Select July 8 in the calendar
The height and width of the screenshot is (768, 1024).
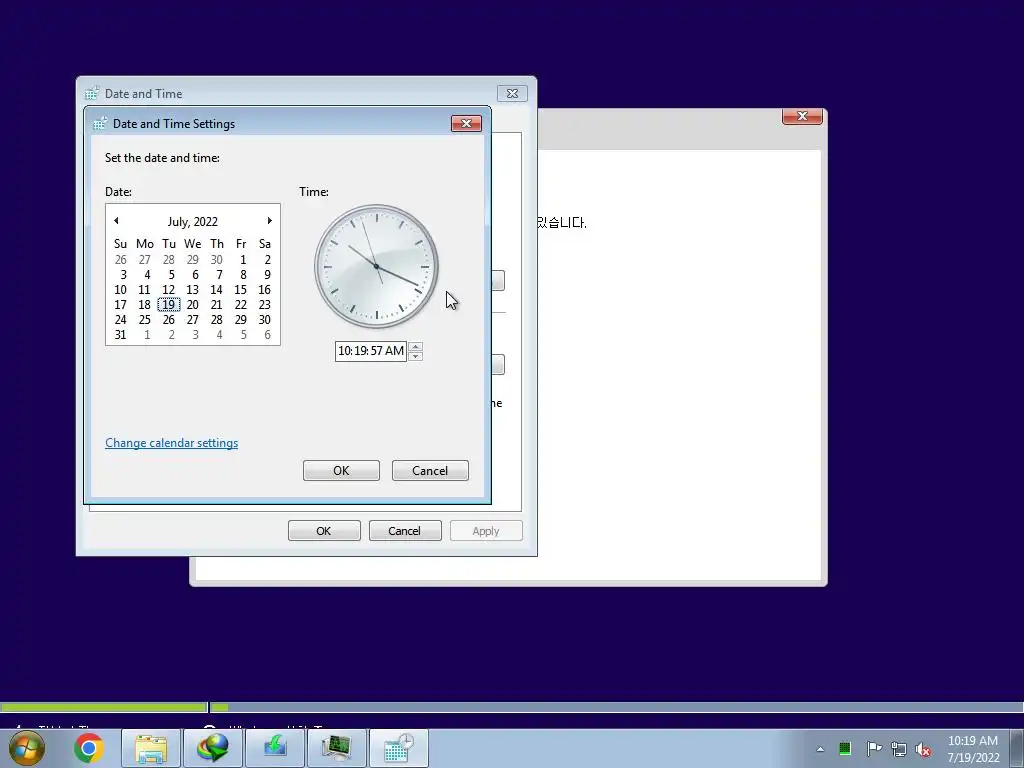[243, 274]
